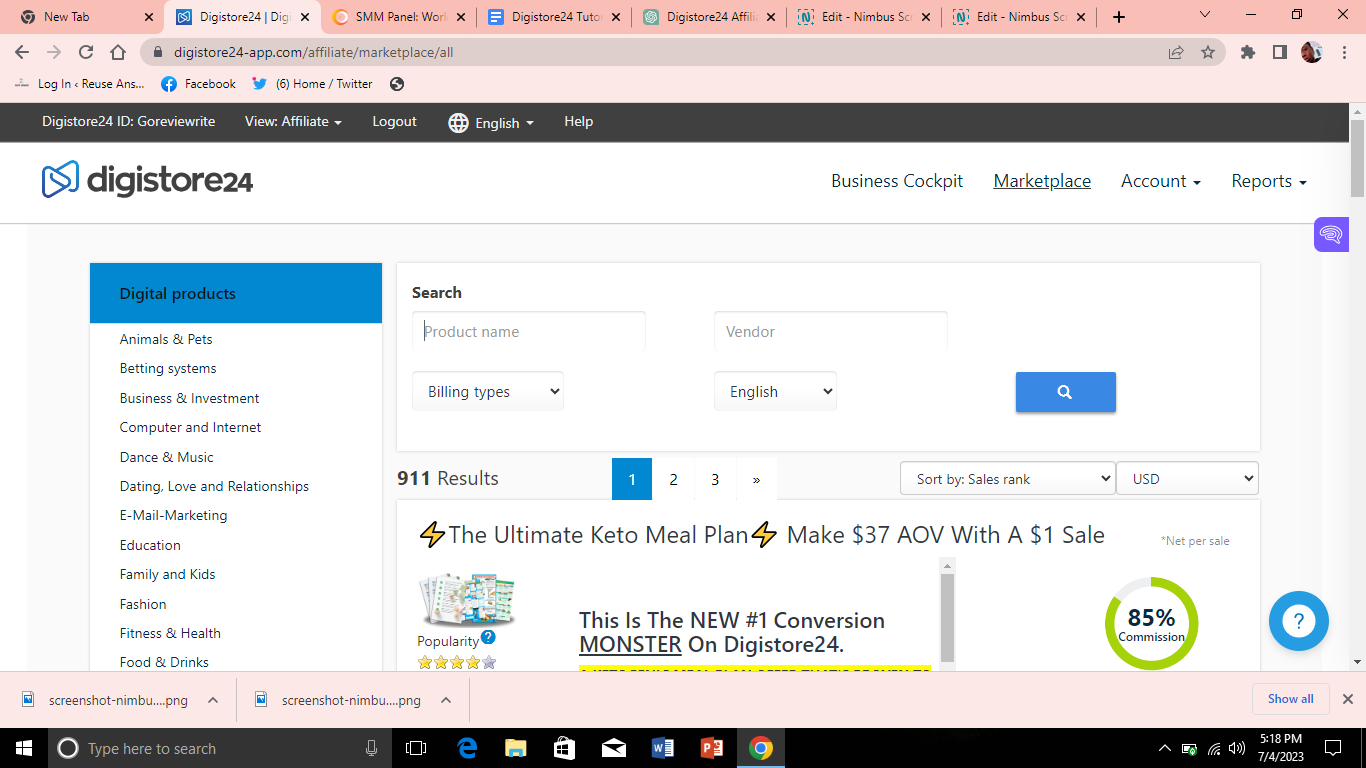
Task: Click the Vendor search field
Action: point(830,331)
